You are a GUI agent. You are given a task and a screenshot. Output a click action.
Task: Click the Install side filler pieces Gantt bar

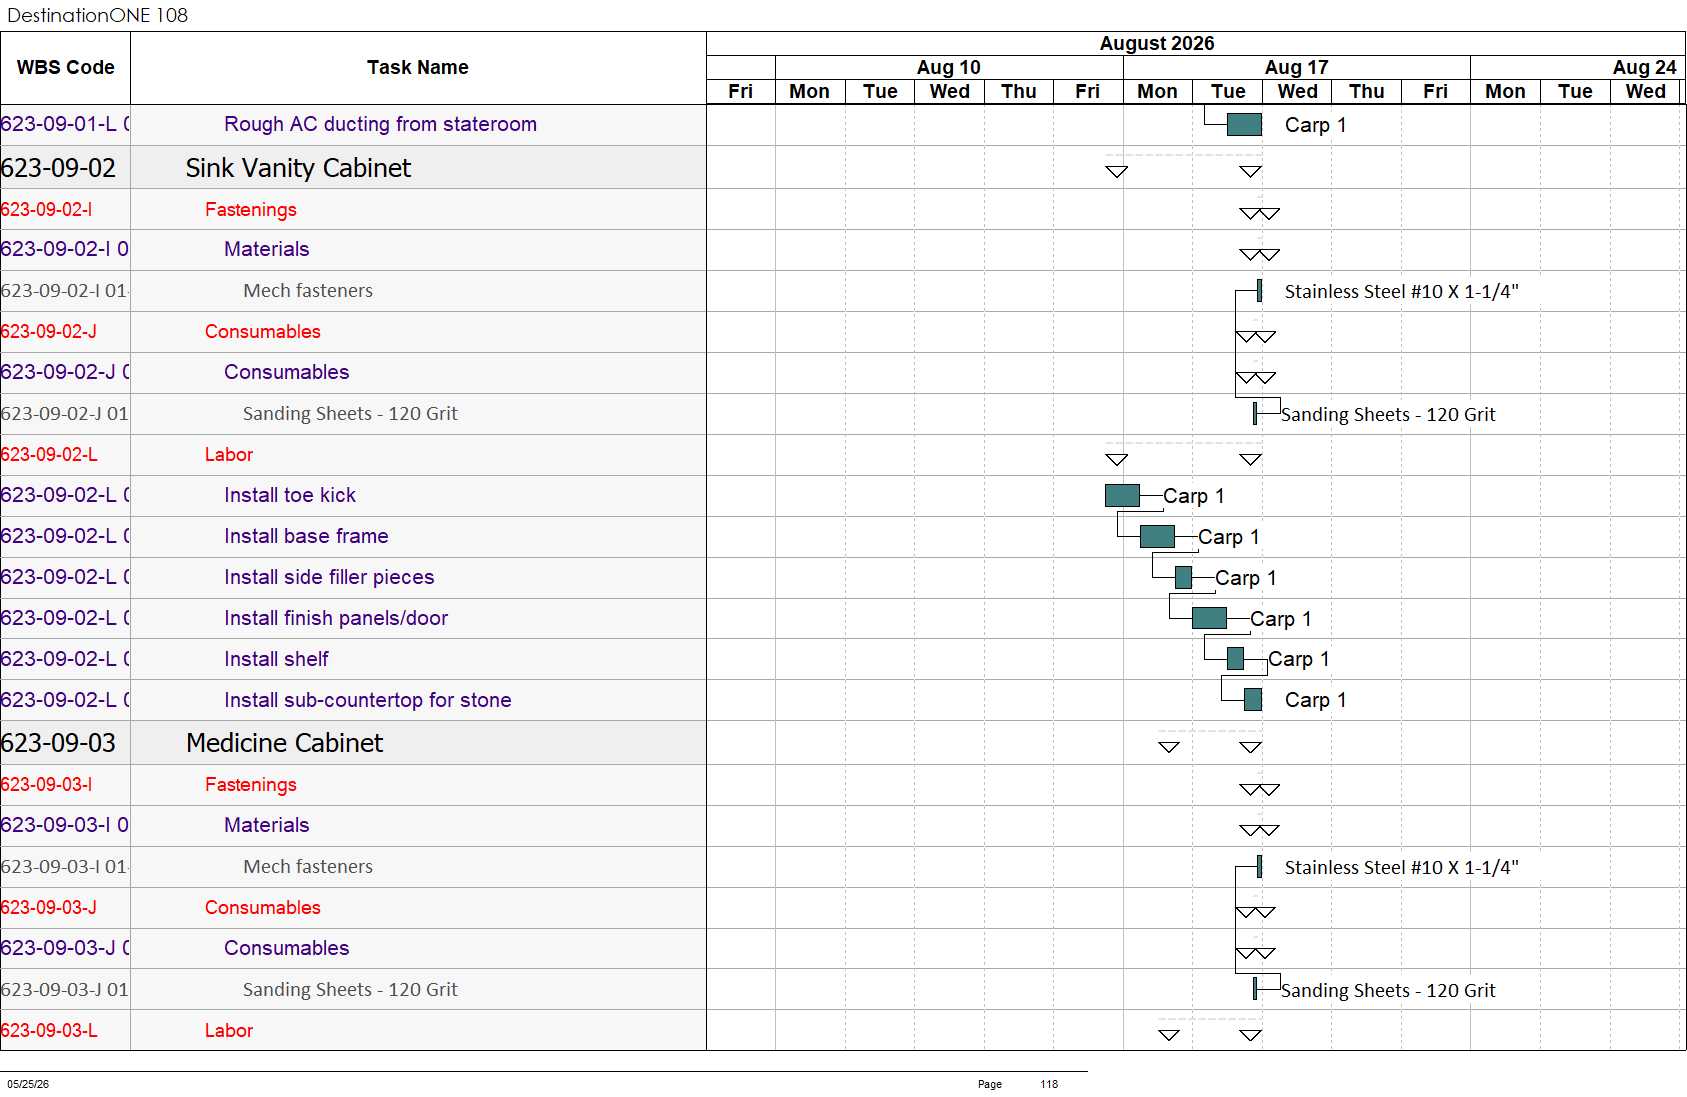[x=1183, y=577]
